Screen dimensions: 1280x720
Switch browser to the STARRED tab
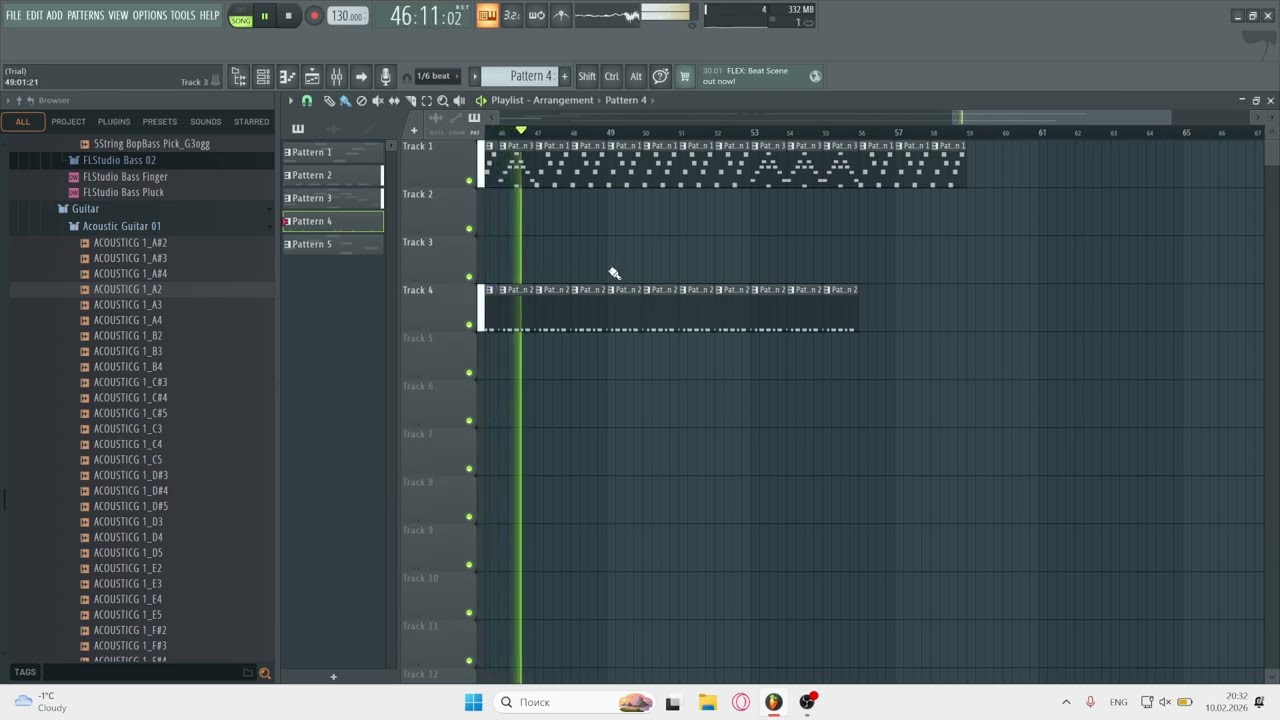[x=251, y=122]
